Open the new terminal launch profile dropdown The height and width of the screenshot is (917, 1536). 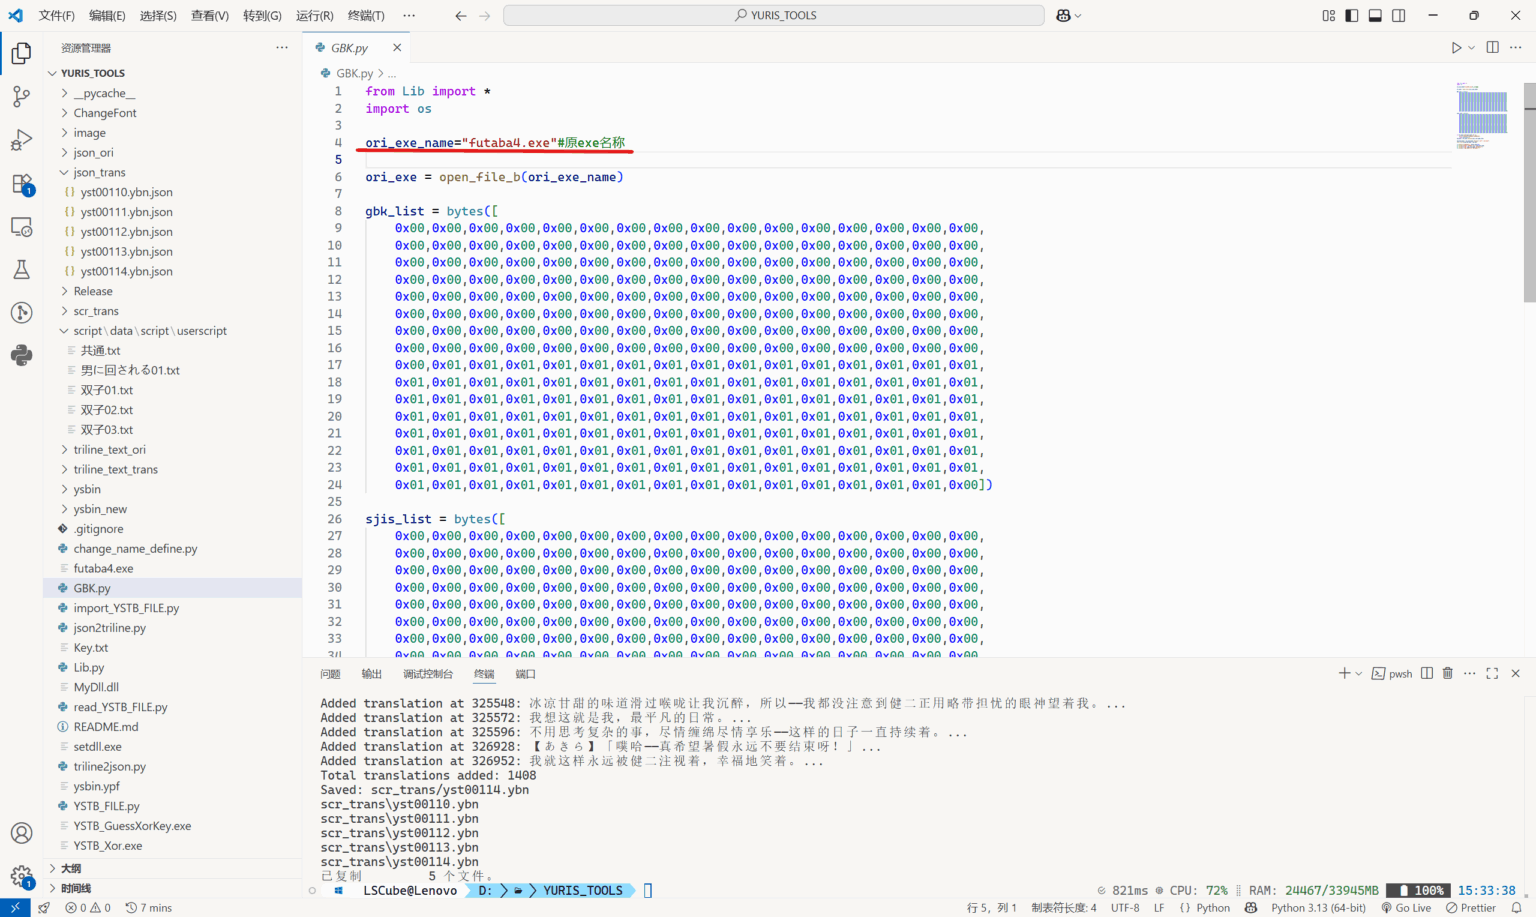[1359, 674]
